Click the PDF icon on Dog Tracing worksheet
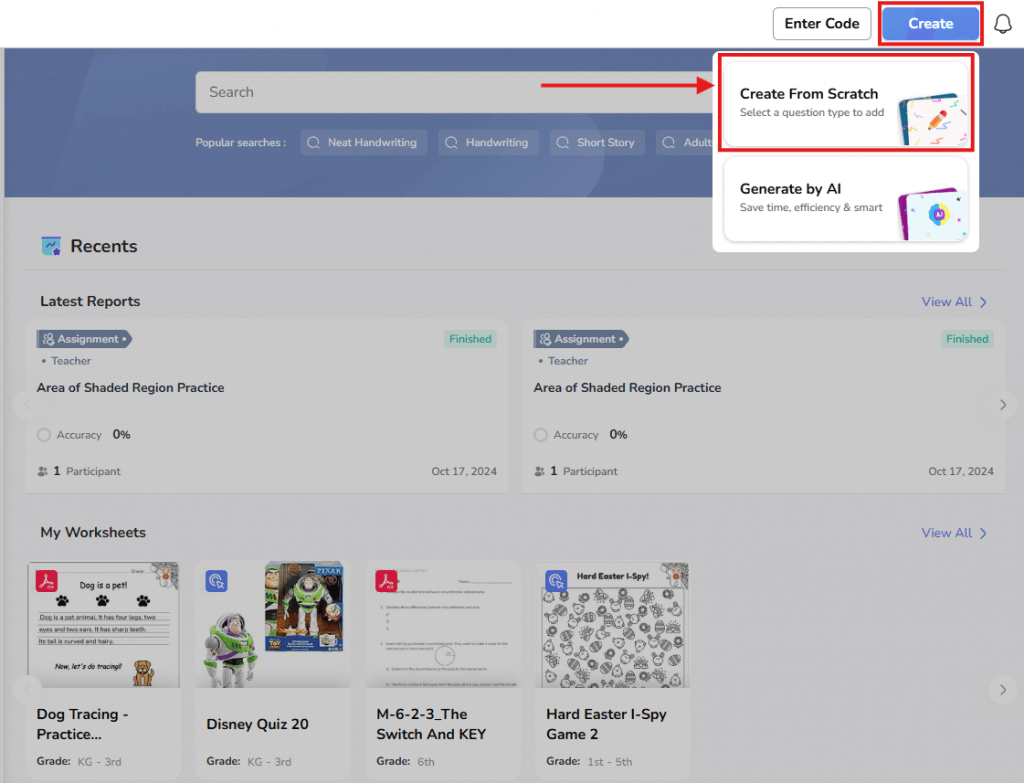Viewport: 1024px width, 783px height. tap(46, 581)
